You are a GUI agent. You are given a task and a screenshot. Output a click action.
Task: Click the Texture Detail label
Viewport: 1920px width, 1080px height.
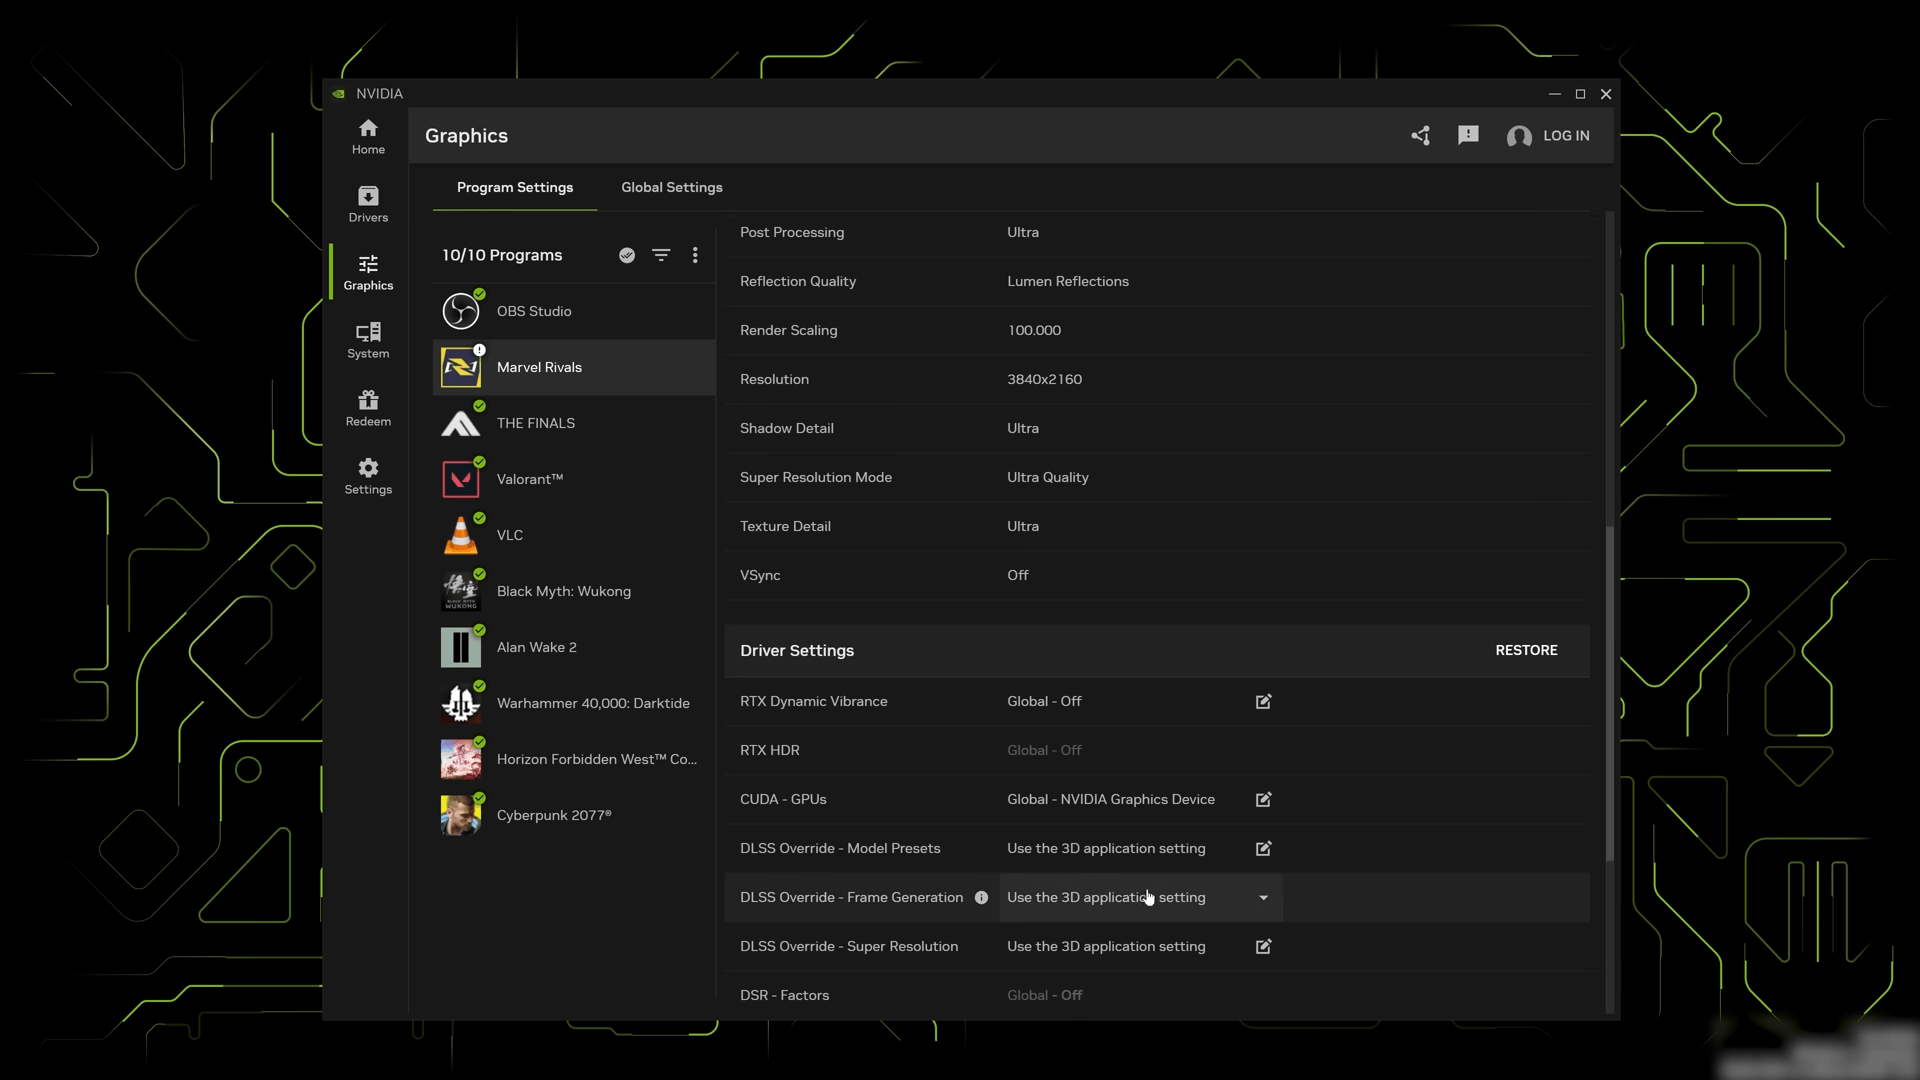pyautogui.click(x=785, y=526)
